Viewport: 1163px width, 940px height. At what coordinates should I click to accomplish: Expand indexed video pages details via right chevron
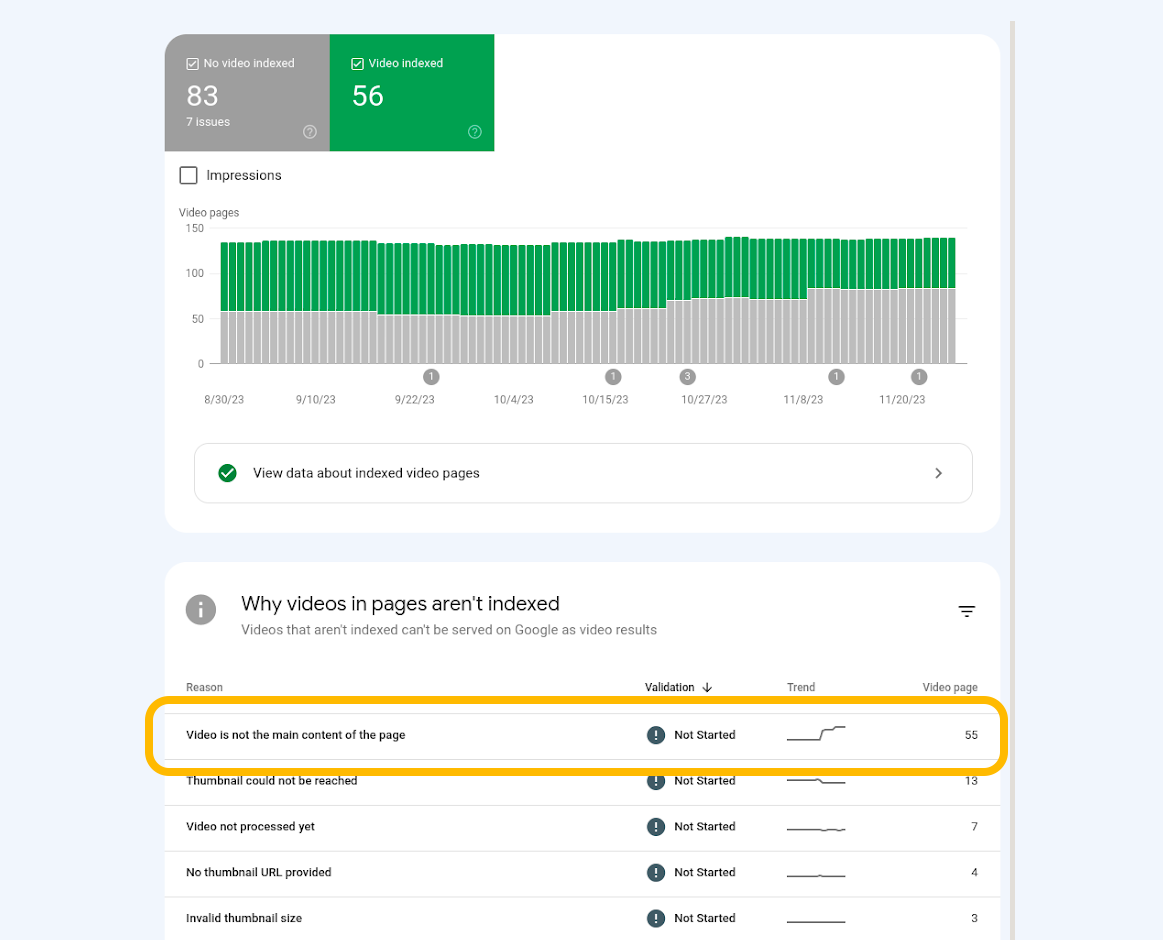click(x=938, y=472)
